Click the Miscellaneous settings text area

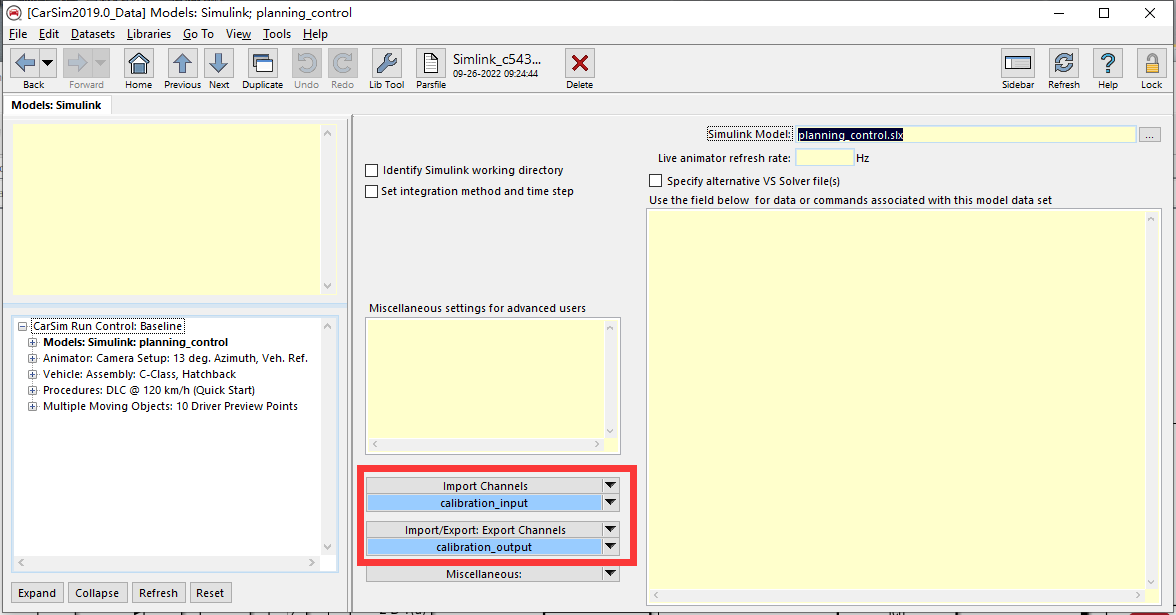[x=485, y=379]
